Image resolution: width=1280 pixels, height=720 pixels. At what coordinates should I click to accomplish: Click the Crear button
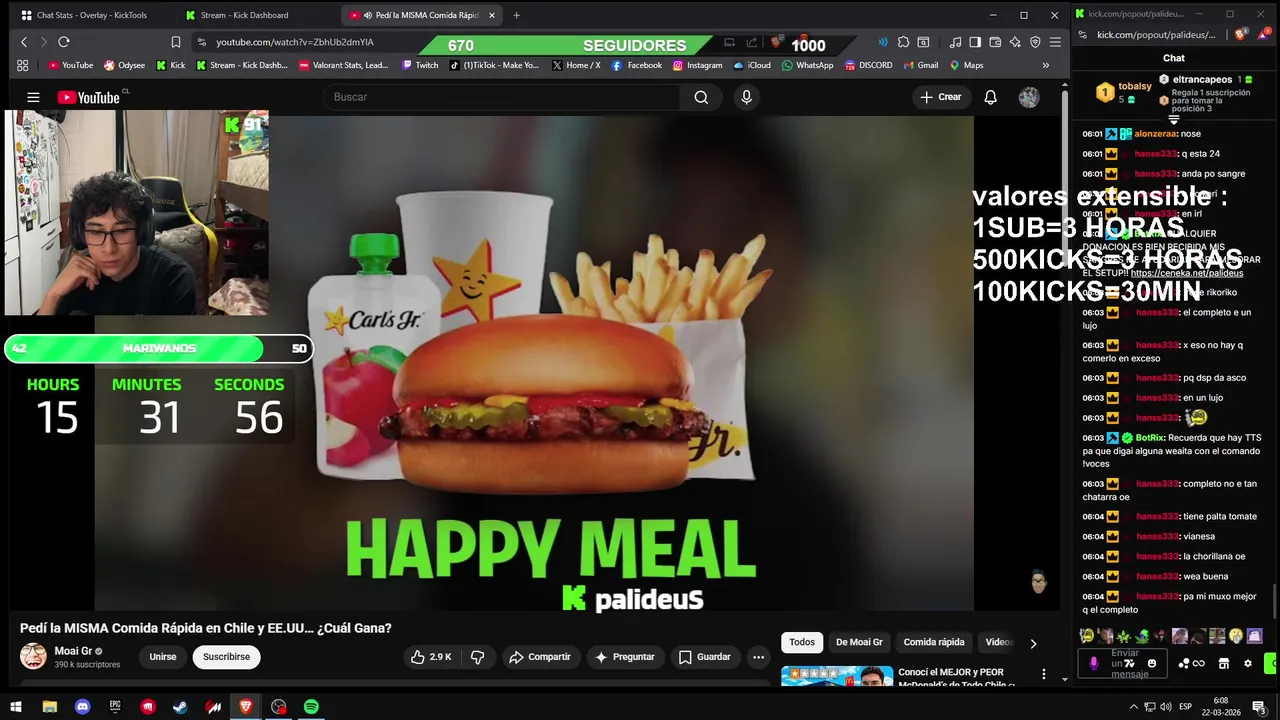(941, 97)
